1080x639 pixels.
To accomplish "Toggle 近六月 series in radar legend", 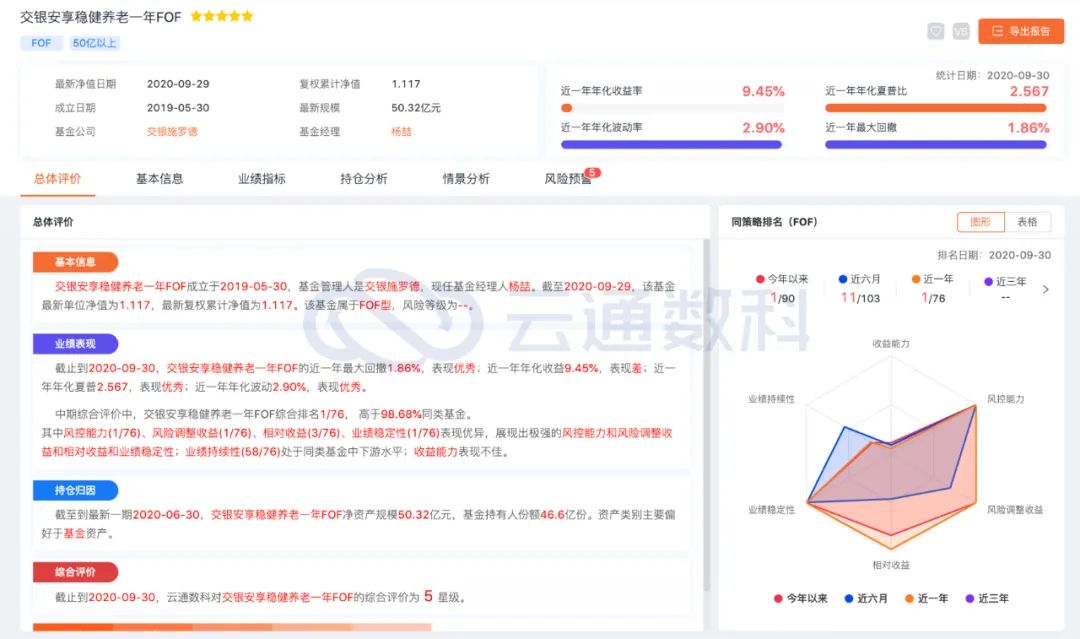I will point(865,598).
